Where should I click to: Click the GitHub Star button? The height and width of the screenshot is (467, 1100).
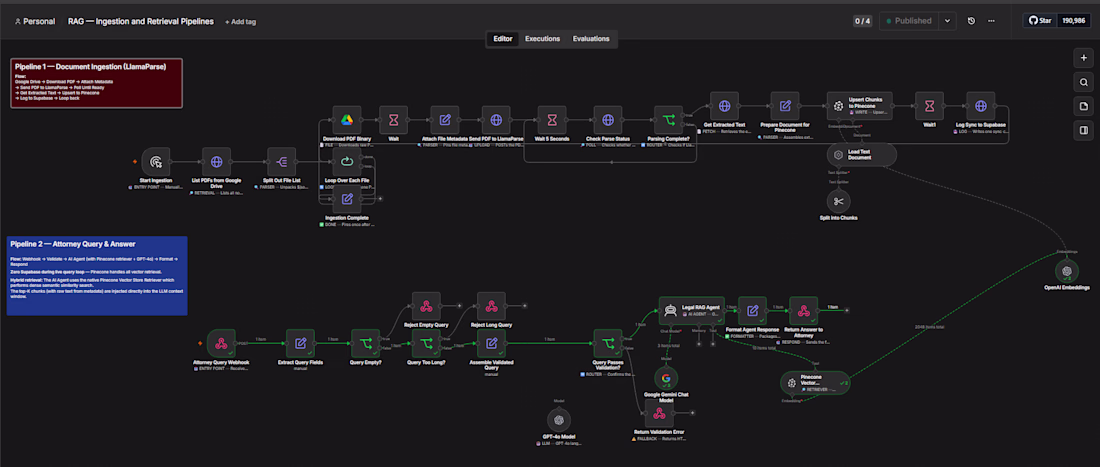pyautogui.click(x=1042, y=21)
